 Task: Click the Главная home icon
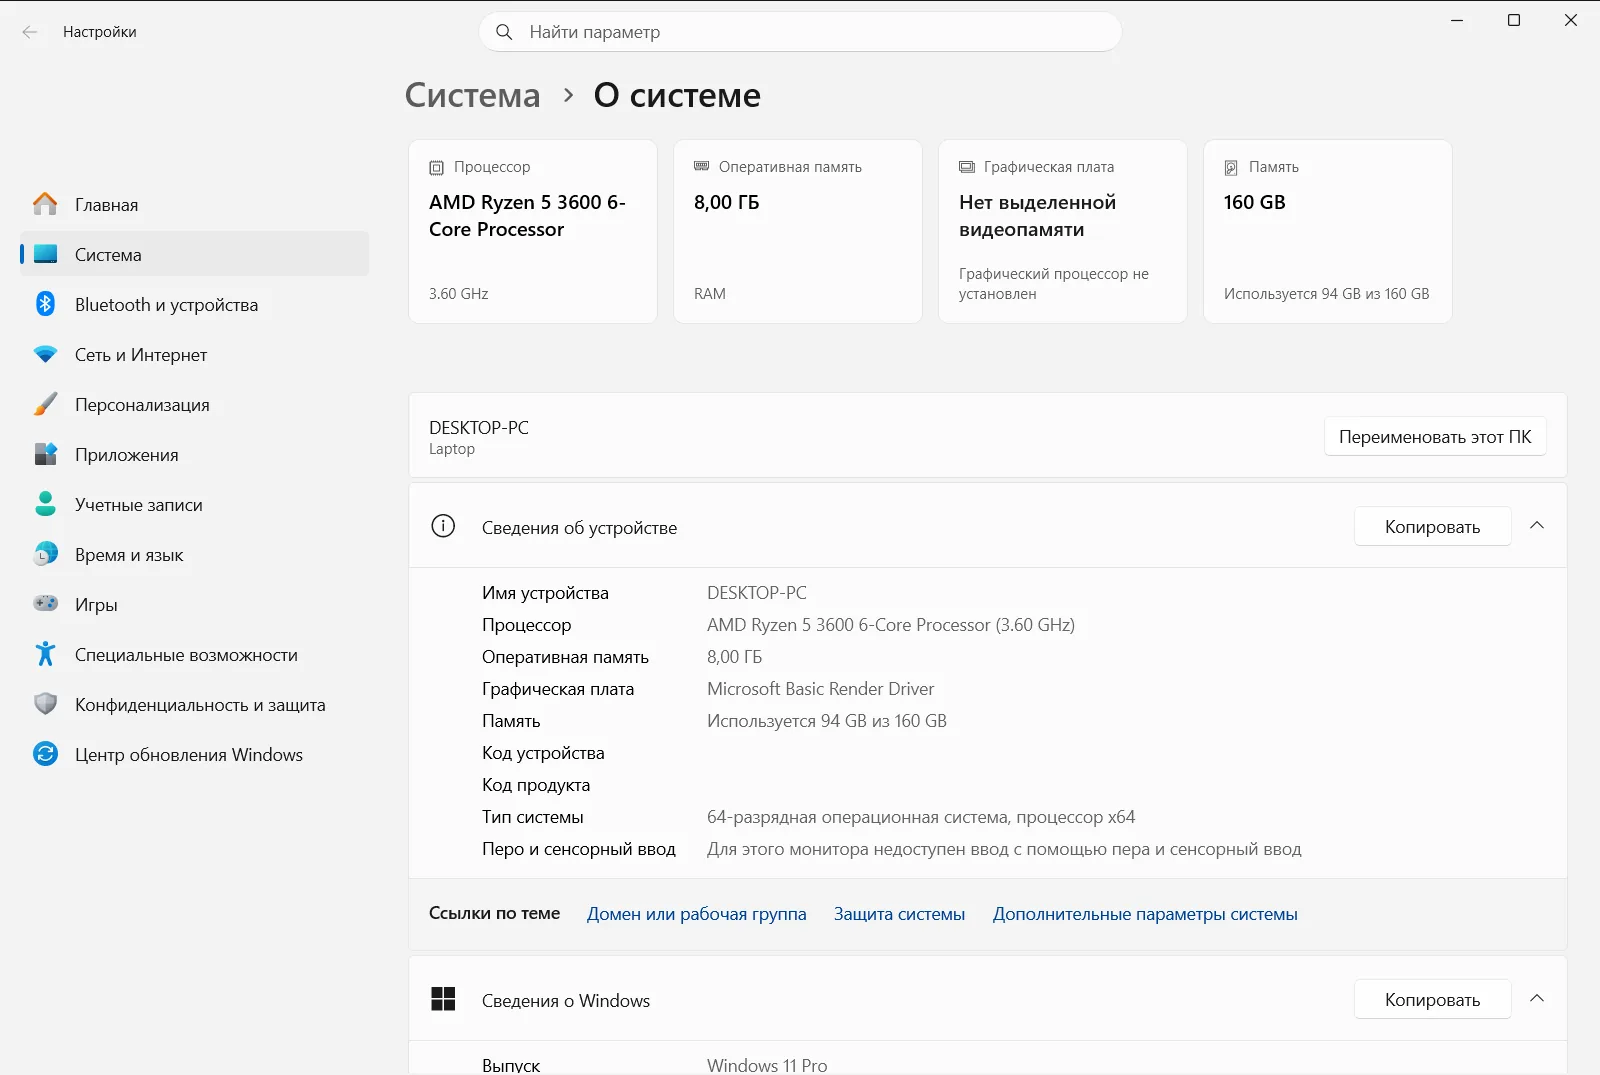[45, 204]
